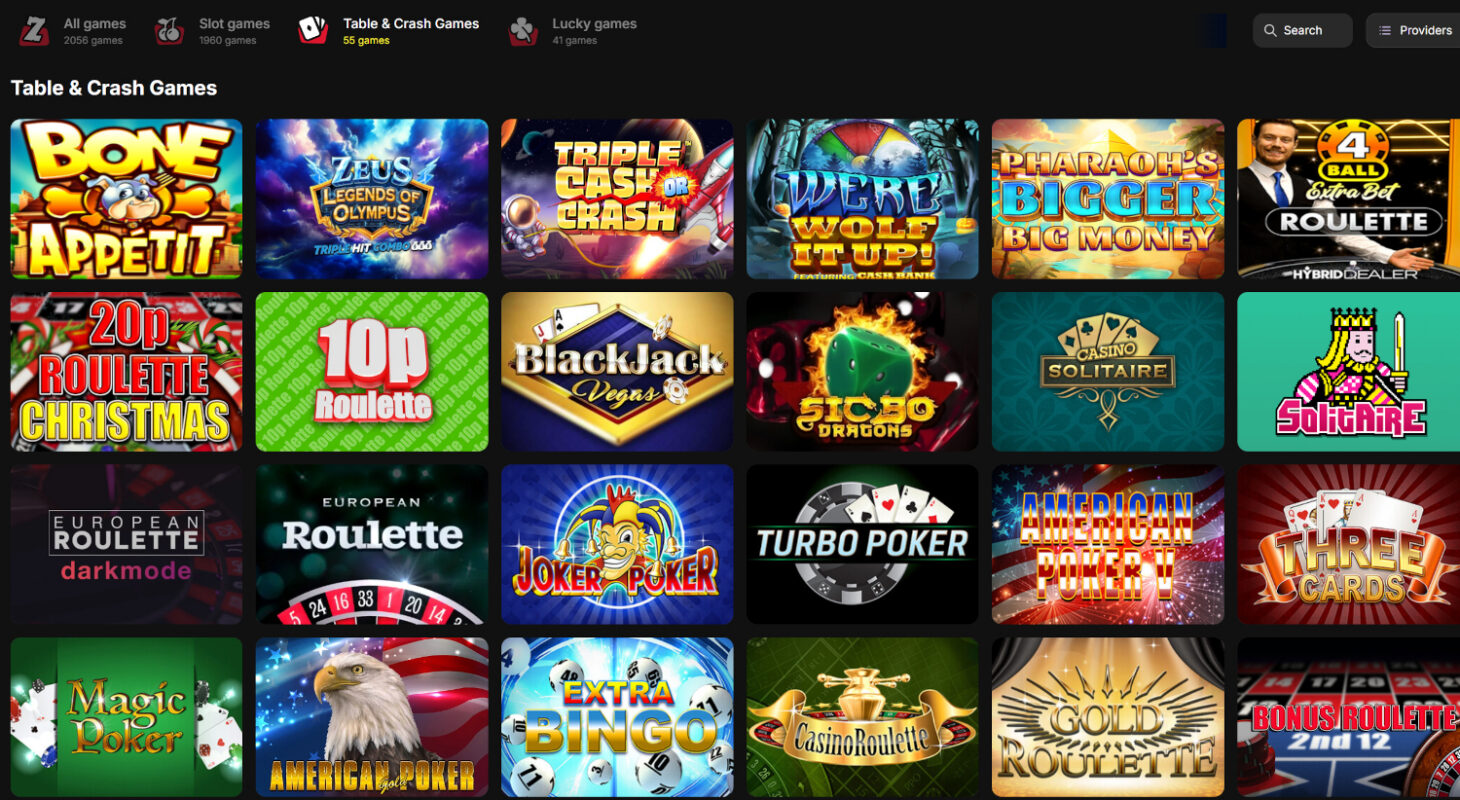Switch to the Slot games tab

[213, 31]
